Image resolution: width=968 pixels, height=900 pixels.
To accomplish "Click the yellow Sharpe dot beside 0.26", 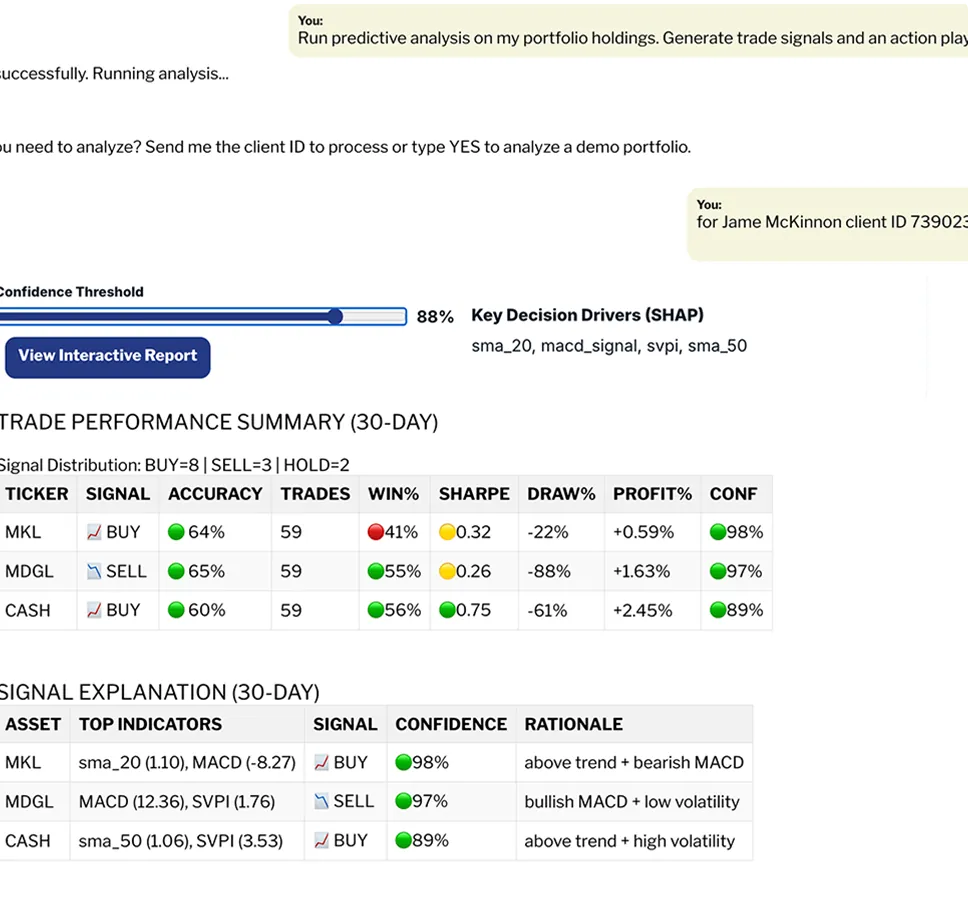I will tap(447, 572).
